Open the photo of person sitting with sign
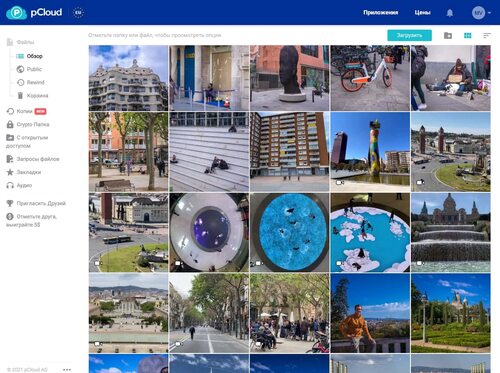This screenshot has width=500, height=373. pos(451,78)
